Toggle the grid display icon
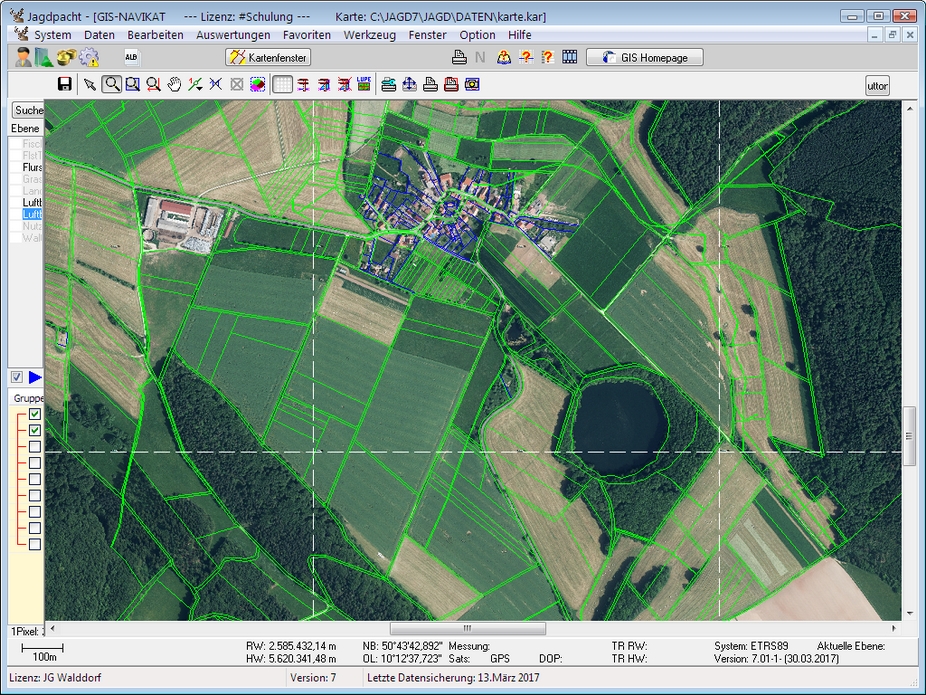The width and height of the screenshot is (926, 695). click(x=282, y=85)
